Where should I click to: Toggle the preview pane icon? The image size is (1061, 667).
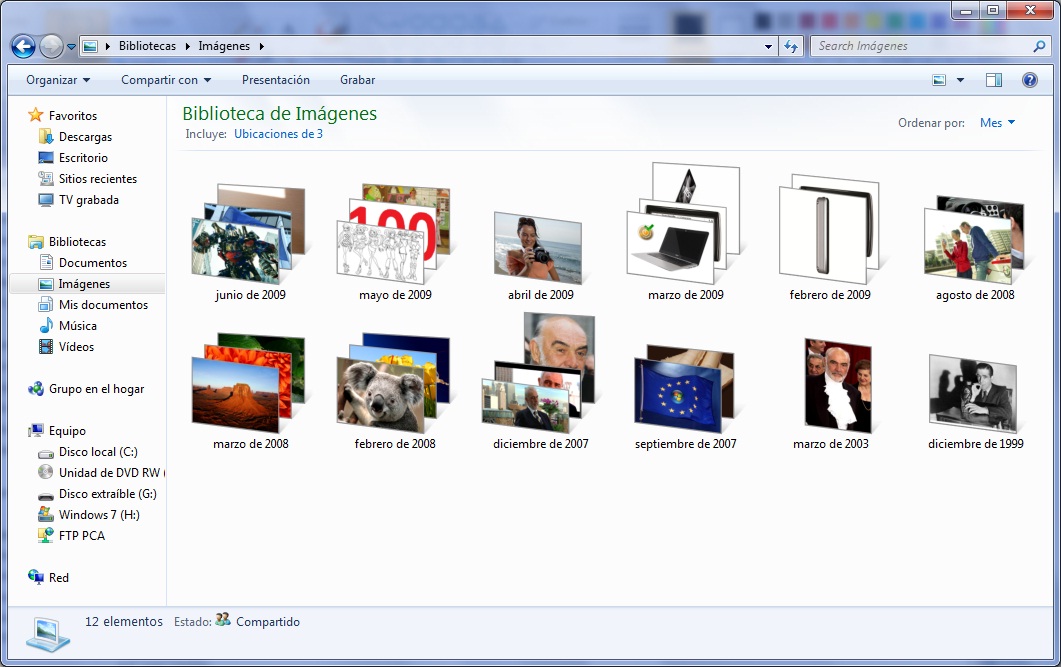point(993,80)
